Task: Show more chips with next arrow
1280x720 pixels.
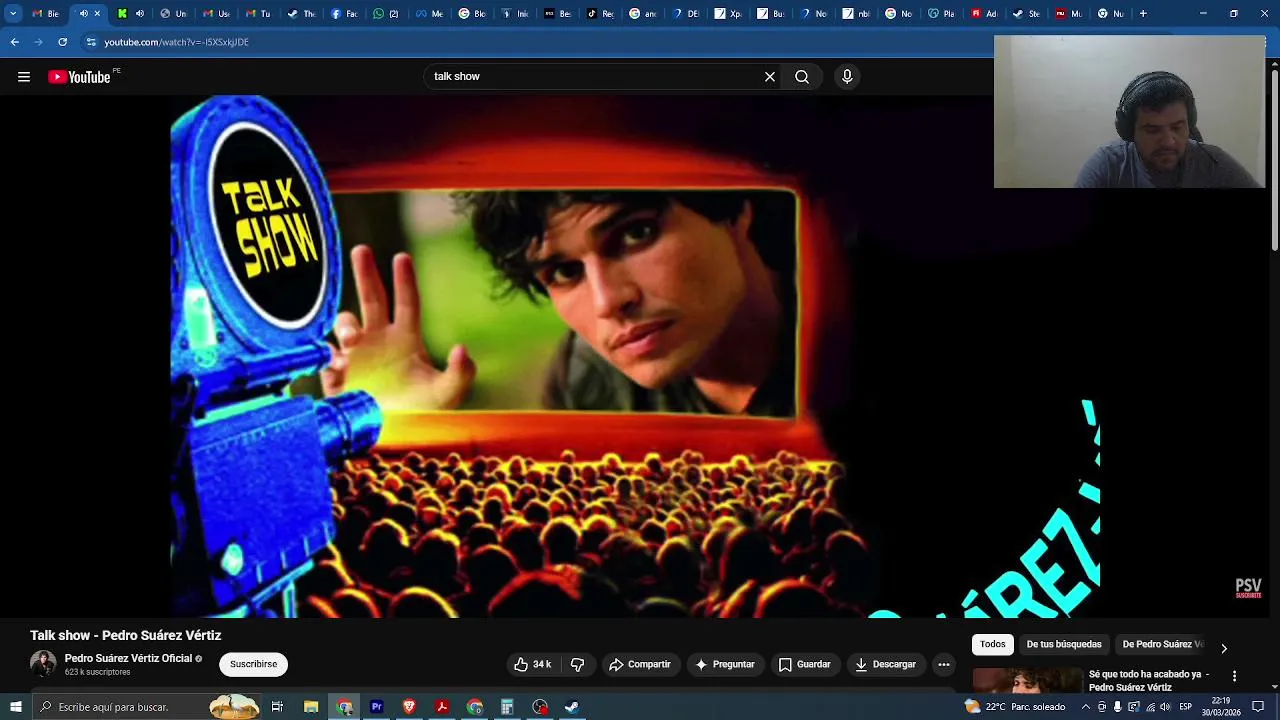Action: [x=1224, y=648]
